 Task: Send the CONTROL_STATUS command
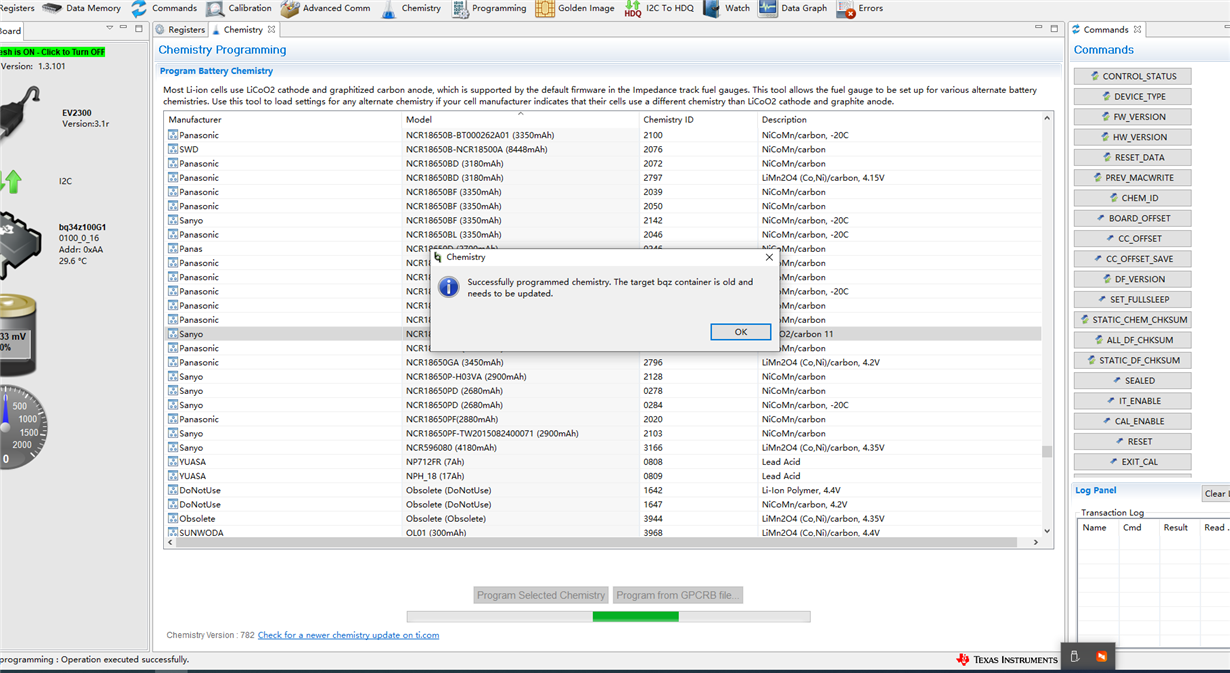pos(1132,76)
